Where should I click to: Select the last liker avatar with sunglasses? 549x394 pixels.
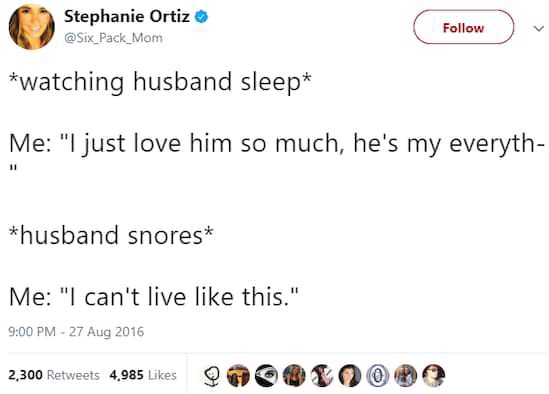[433, 375]
